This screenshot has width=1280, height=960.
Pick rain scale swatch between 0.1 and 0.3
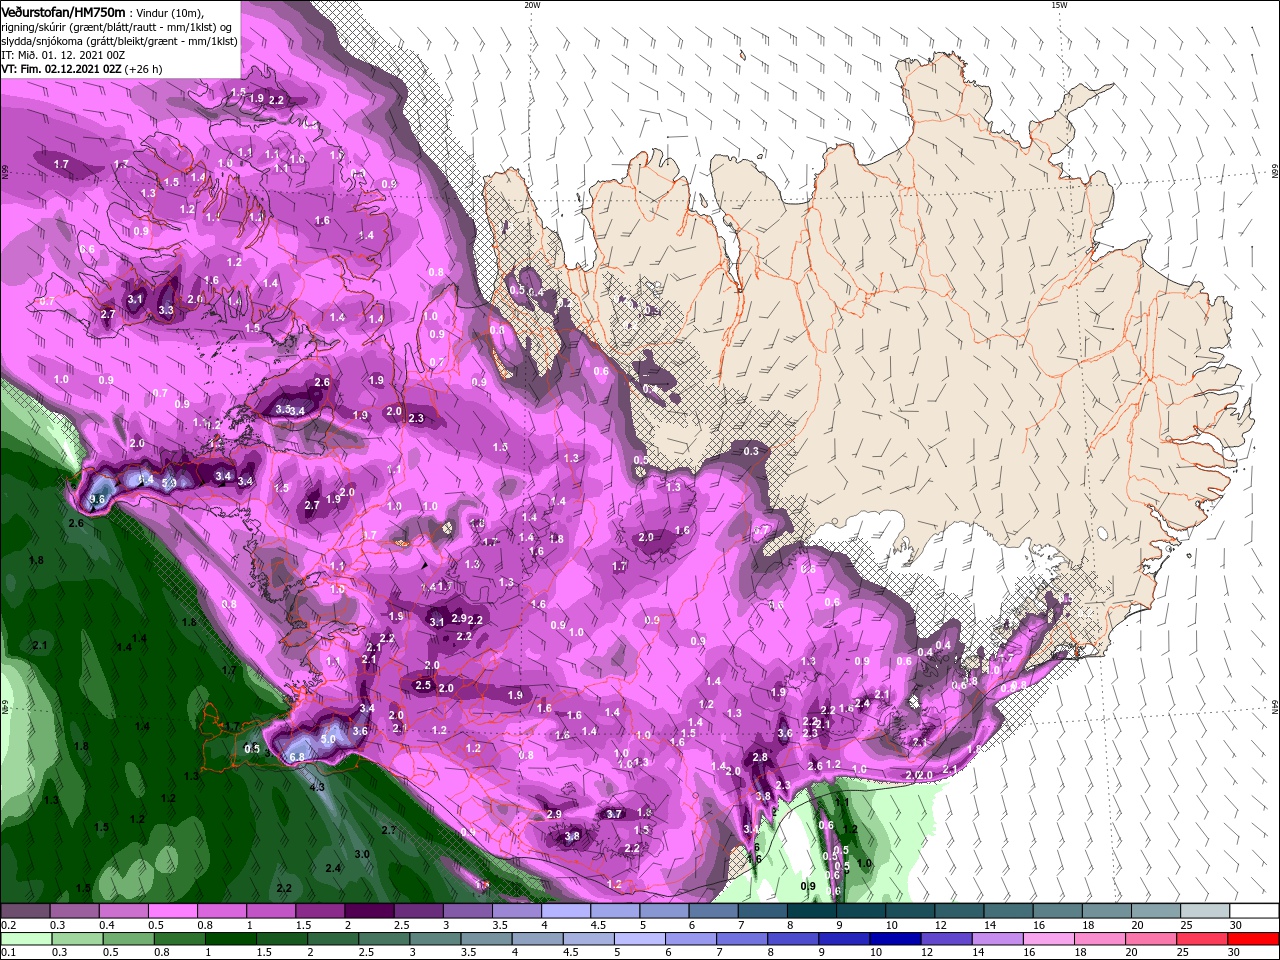[x=26, y=938]
